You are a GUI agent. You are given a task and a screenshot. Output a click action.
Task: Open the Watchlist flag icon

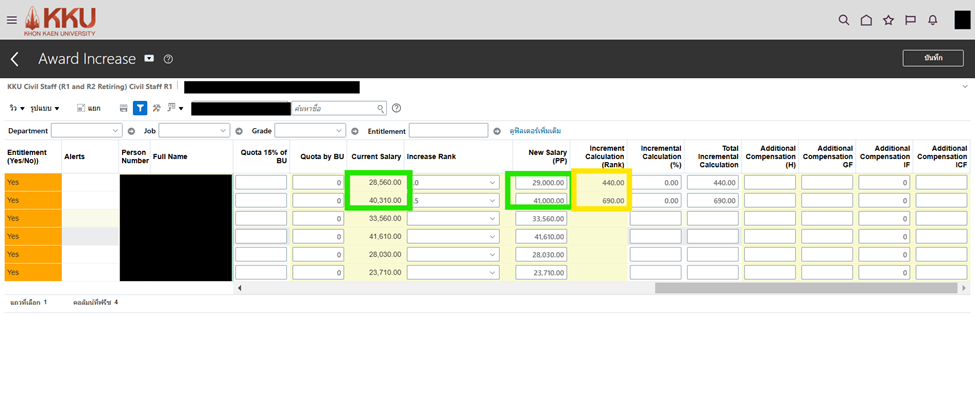pos(910,20)
